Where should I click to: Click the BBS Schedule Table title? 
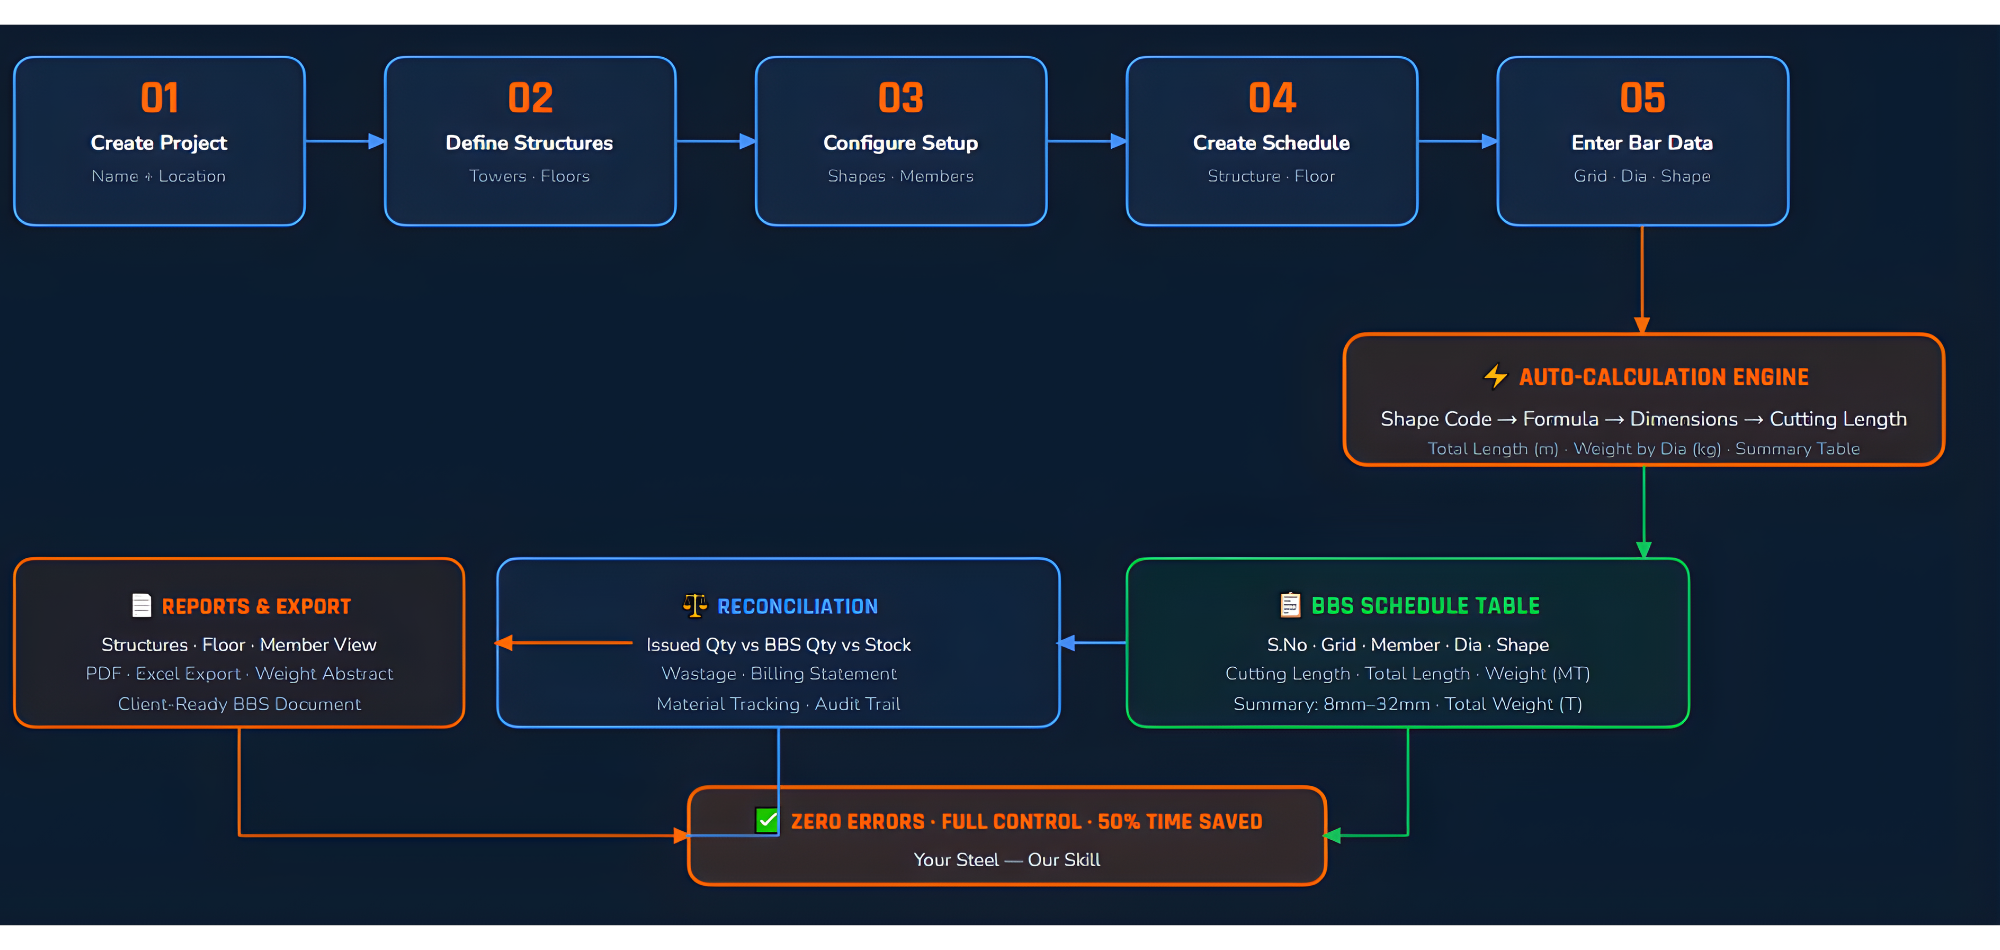[x=1425, y=606]
